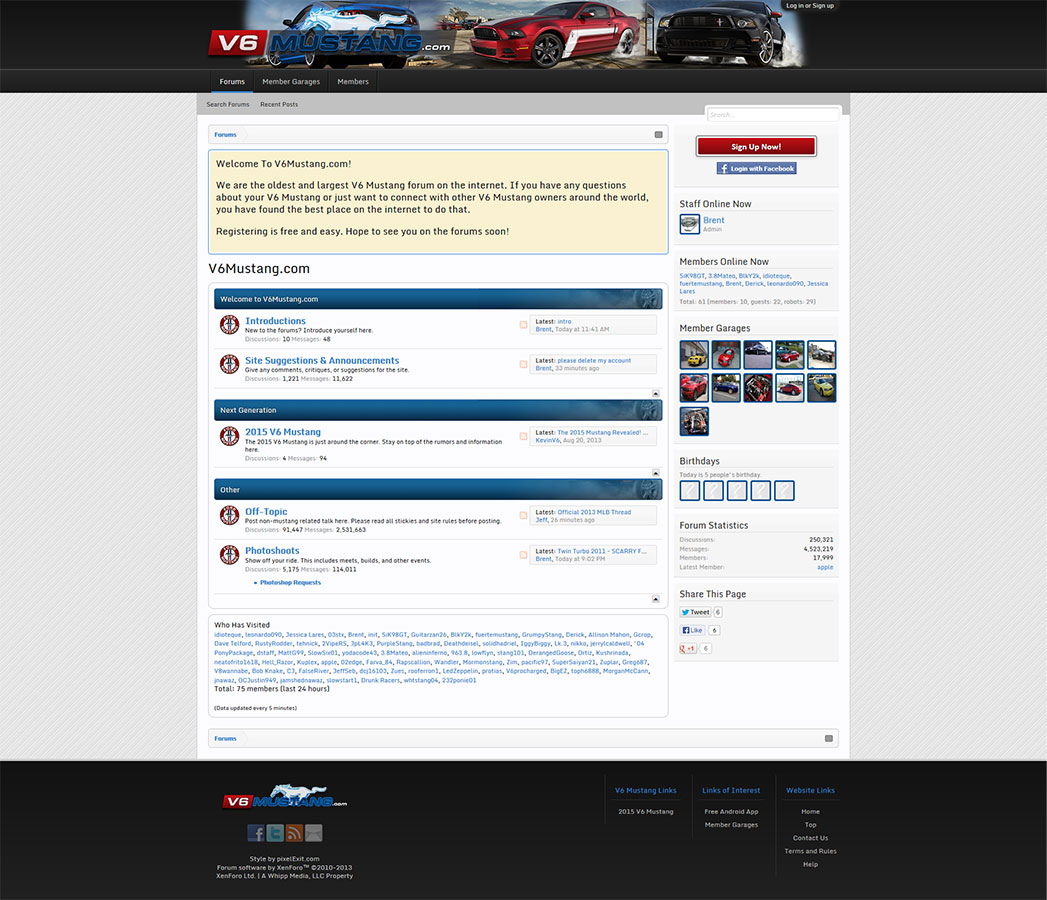Click the 2015 V6 Mustang forum icon

(x=229, y=436)
